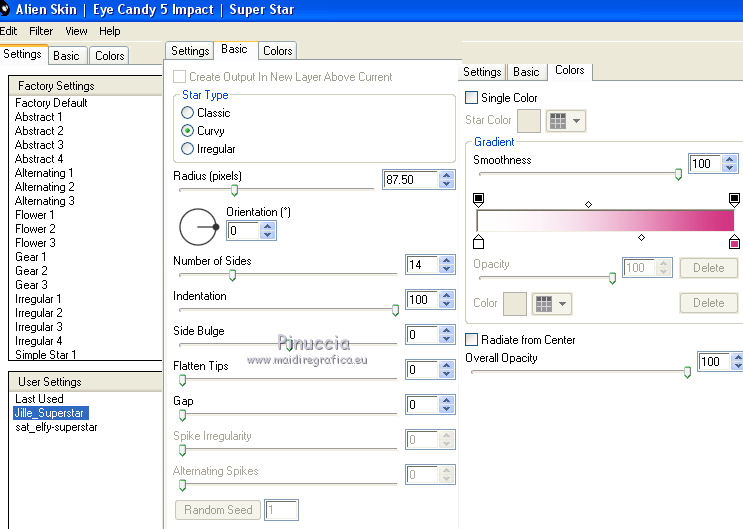Click the Radius value field 87.50
Viewport: 743px width, 529px height.
pyautogui.click(x=410, y=180)
